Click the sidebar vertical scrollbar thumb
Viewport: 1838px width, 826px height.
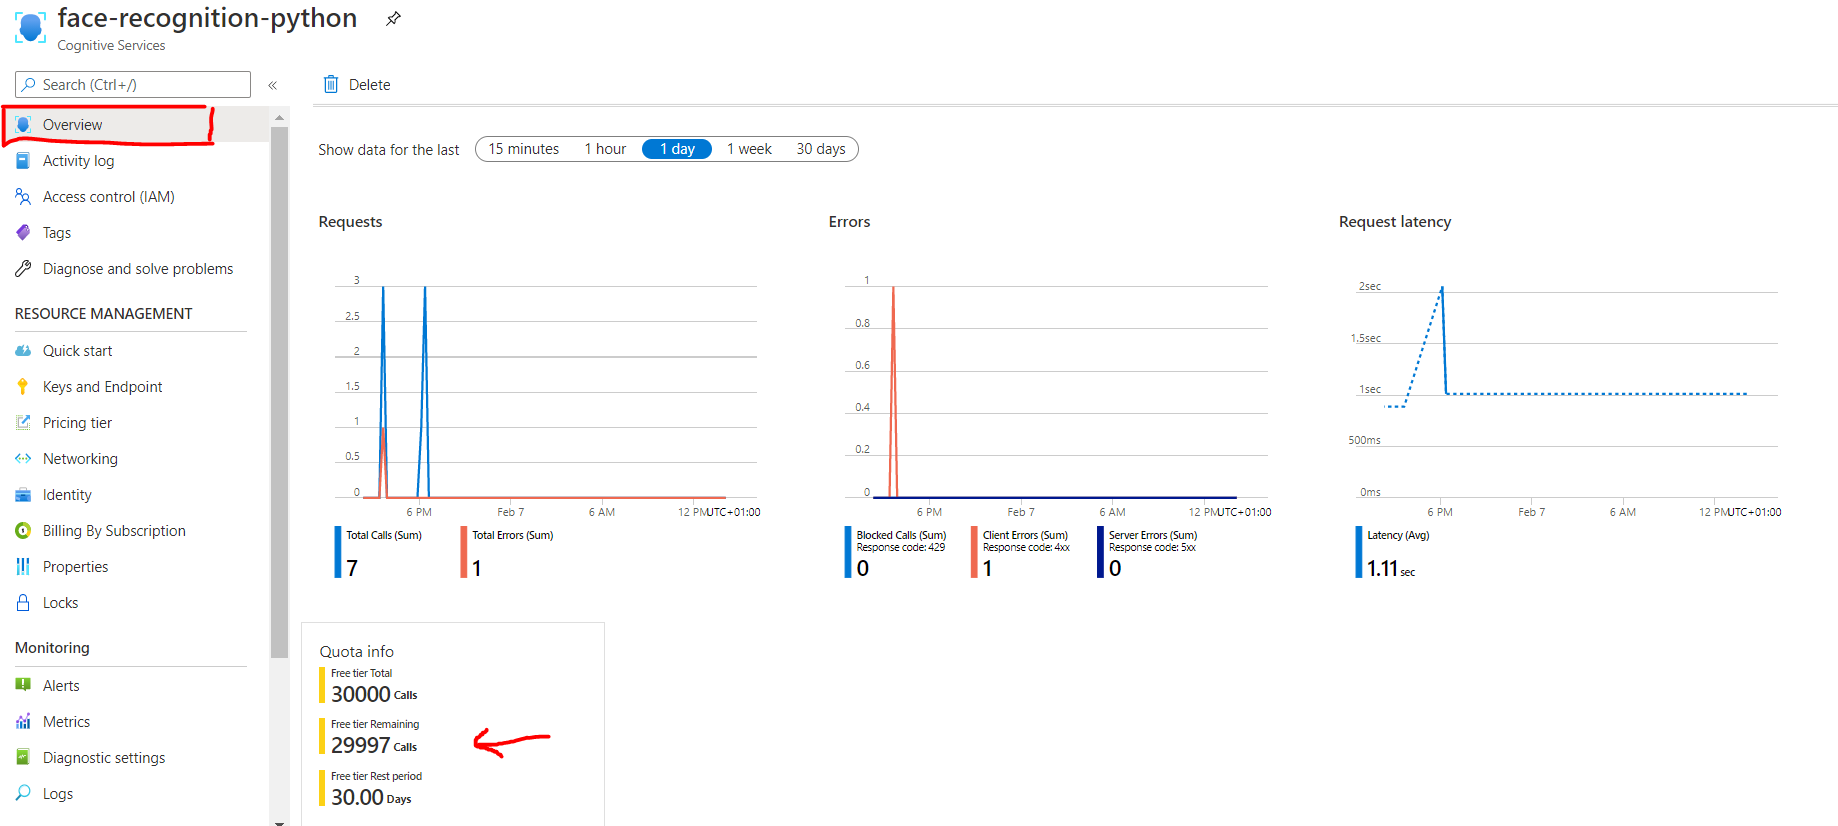pos(279,391)
